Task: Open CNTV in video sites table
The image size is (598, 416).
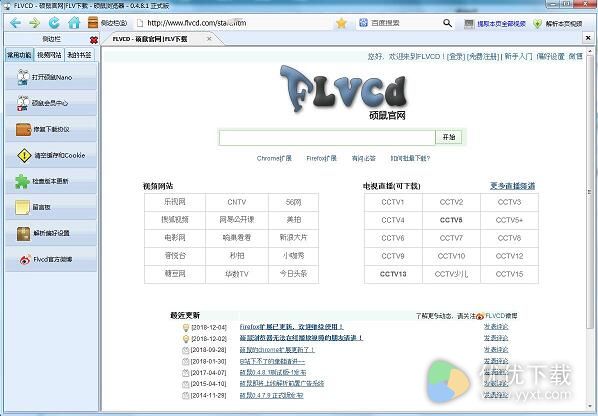Action: pyautogui.click(x=236, y=202)
